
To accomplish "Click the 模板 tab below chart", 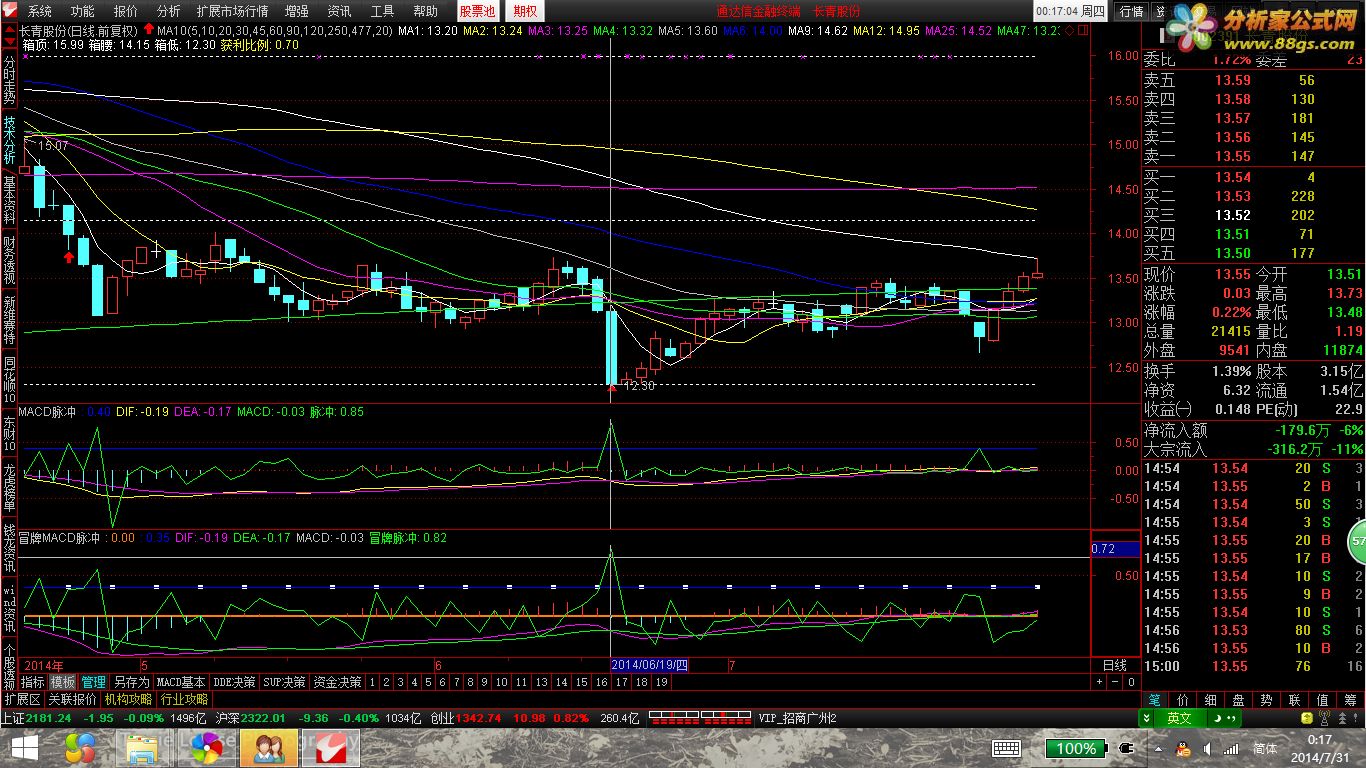I will coord(63,682).
